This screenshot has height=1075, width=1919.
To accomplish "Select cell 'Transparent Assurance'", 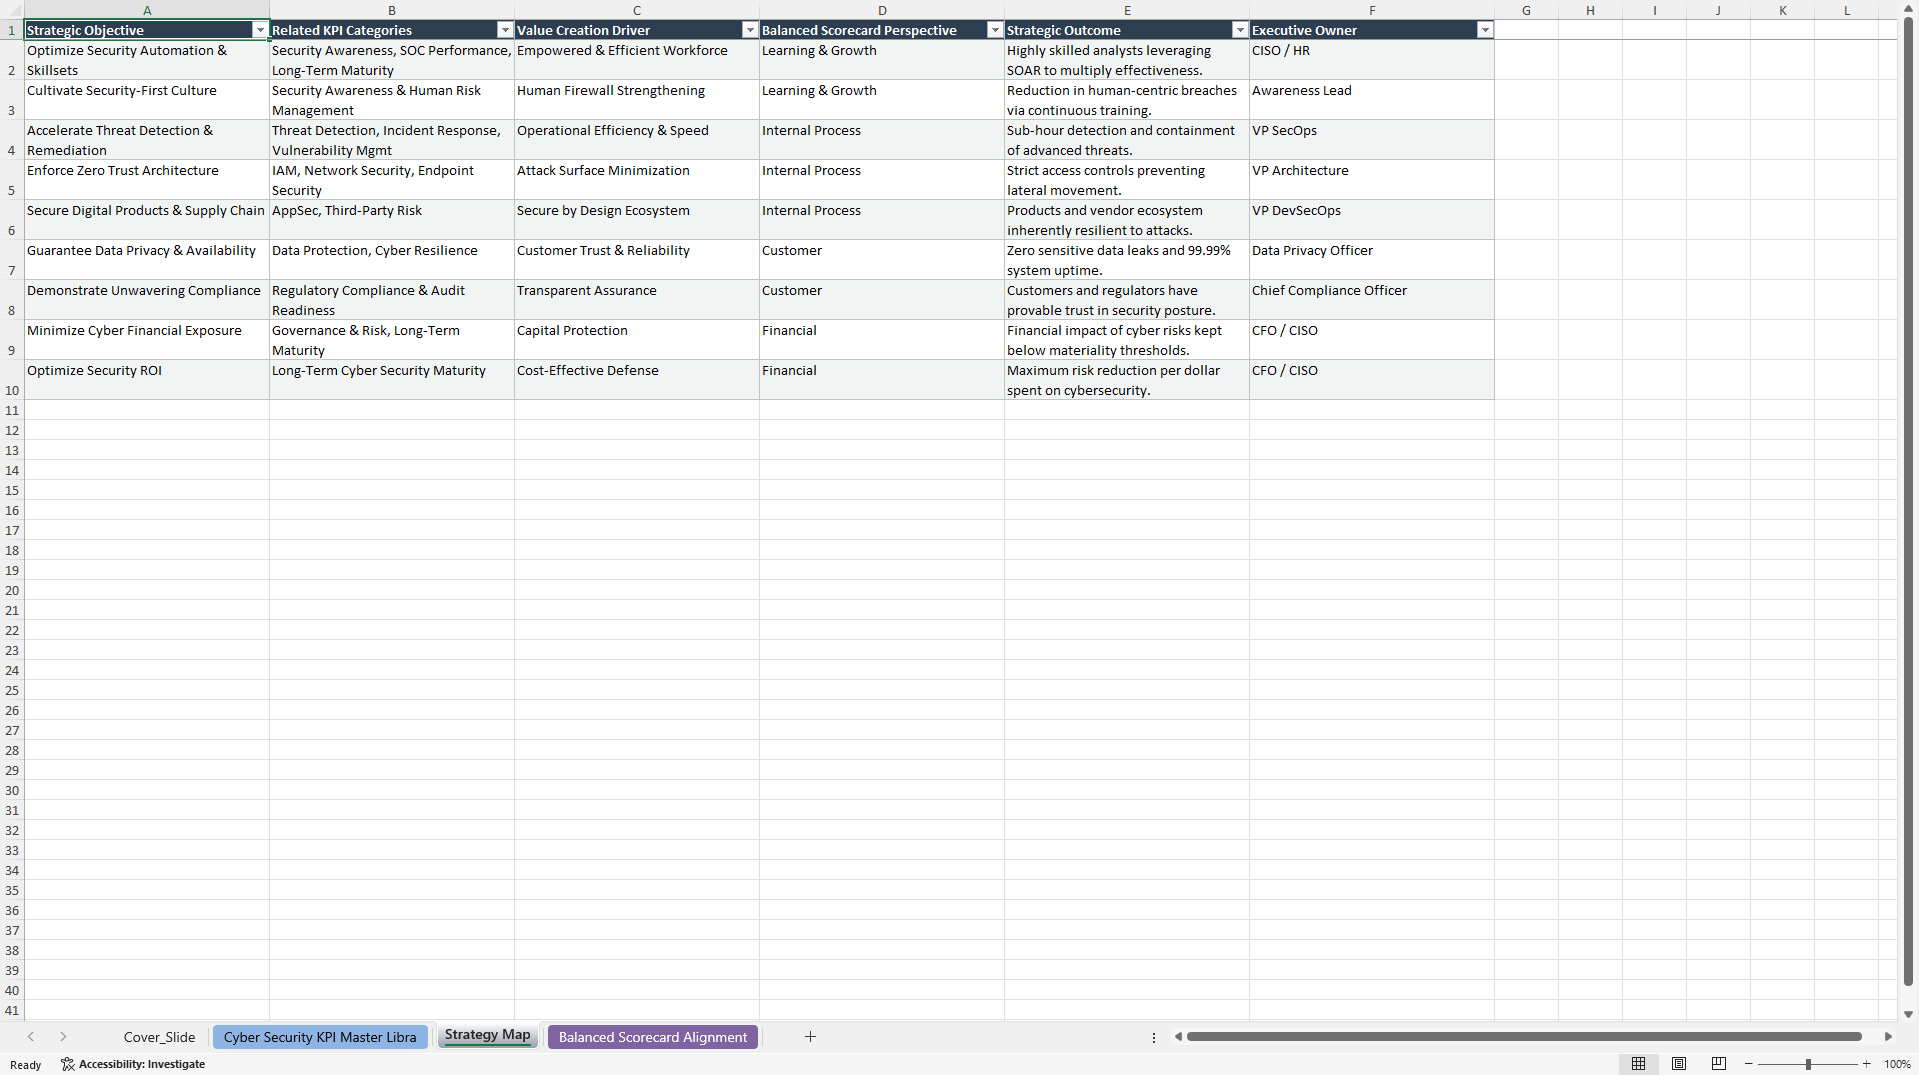I will pyautogui.click(x=637, y=300).
